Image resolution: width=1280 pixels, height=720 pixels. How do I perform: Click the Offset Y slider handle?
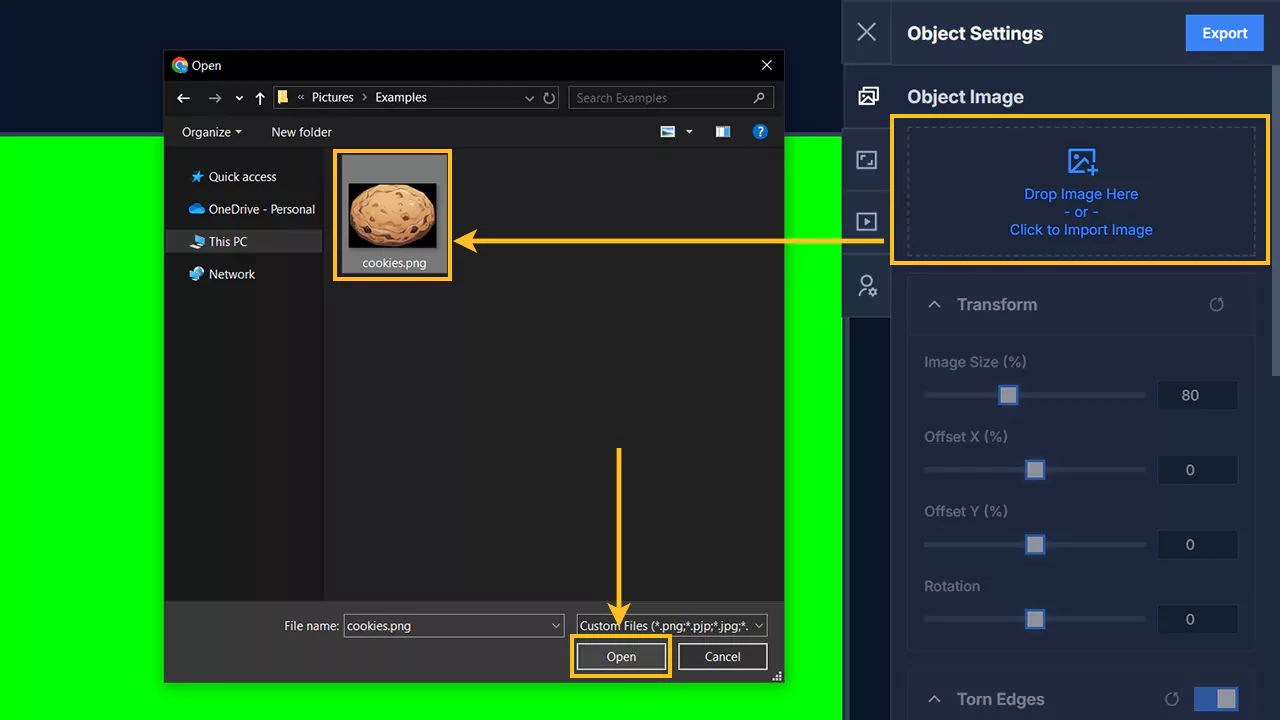(1035, 545)
